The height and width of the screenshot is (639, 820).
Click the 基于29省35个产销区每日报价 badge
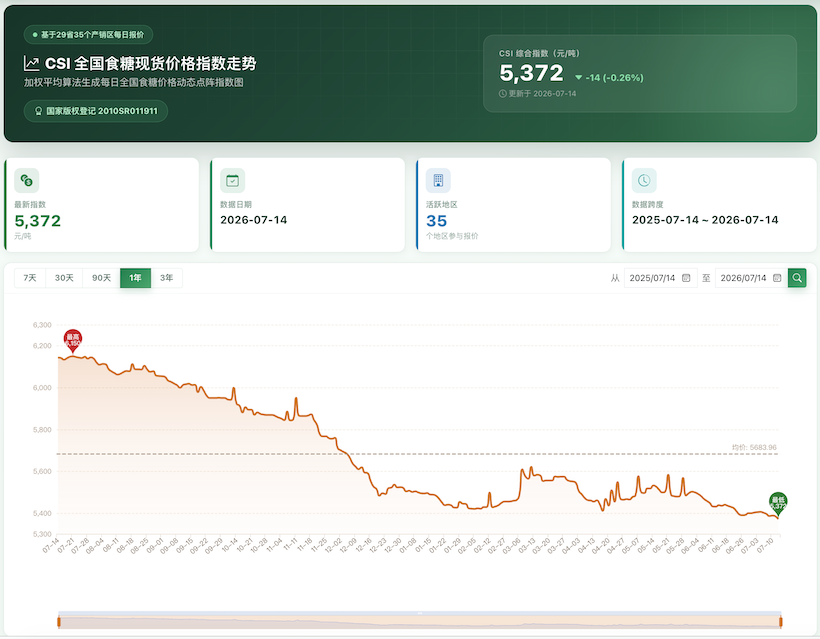88,35
